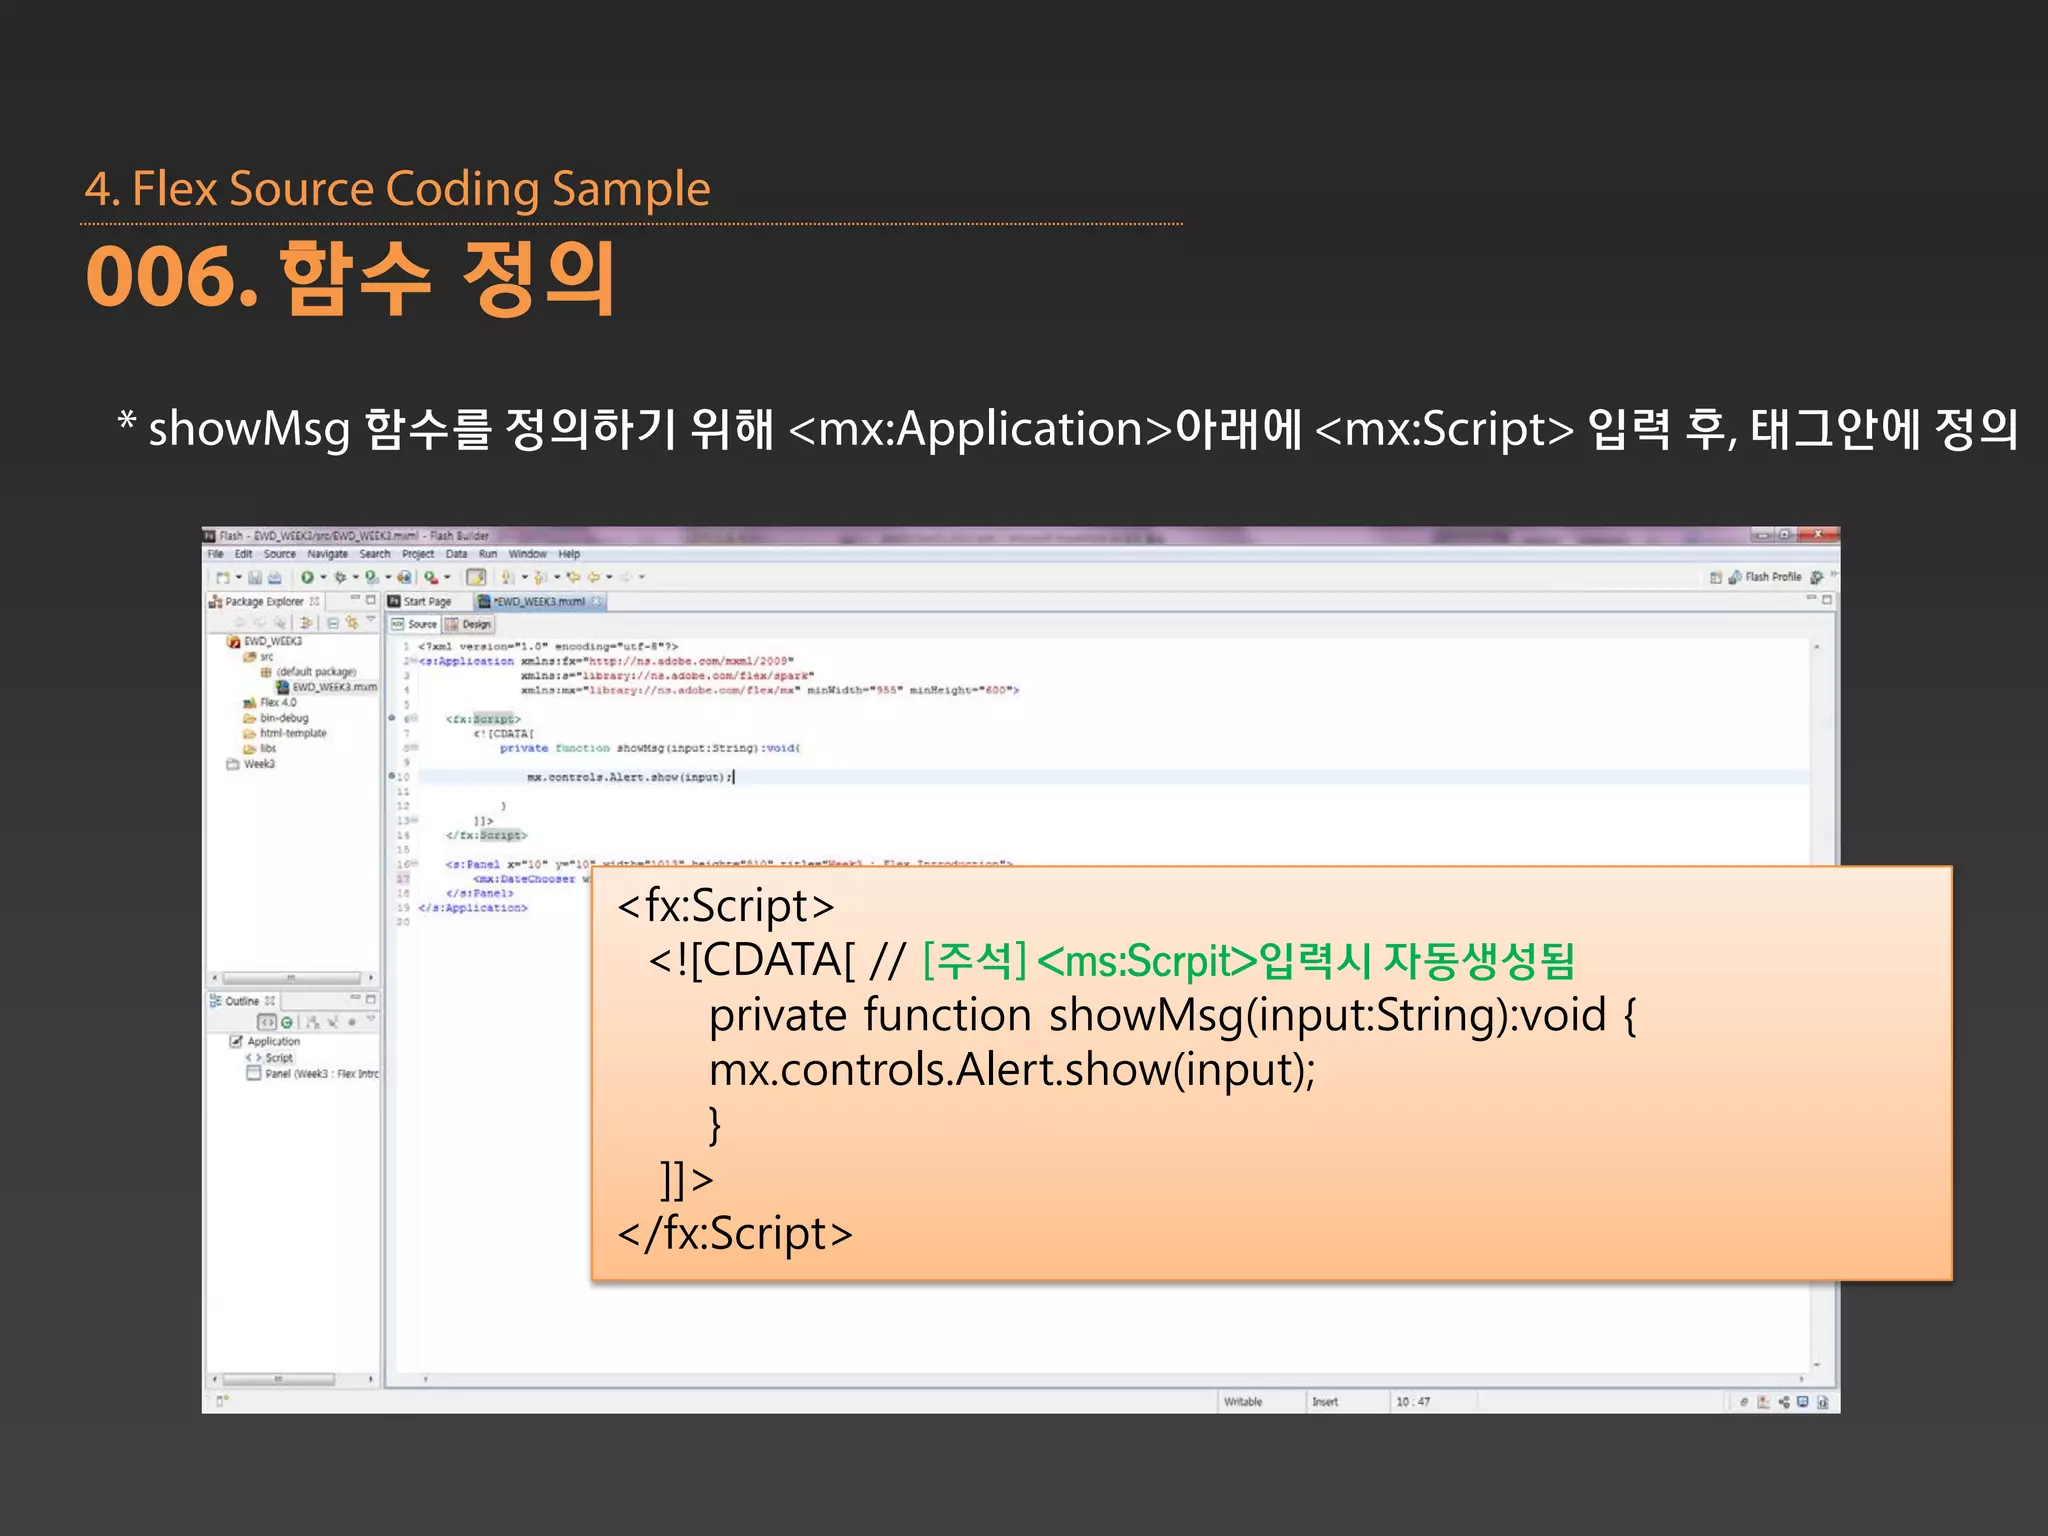Click the External Tools toolbar icon
Screen dimensions: 2048x1536
pyautogui.click(x=431, y=577)
